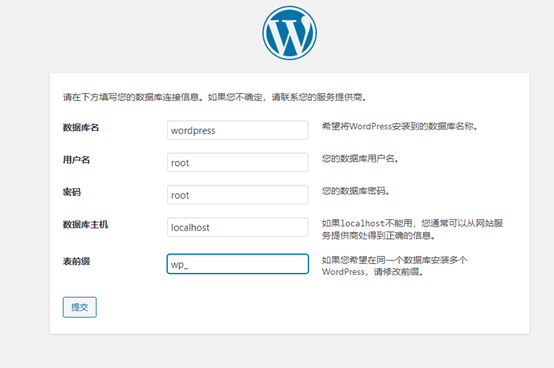The width and height of the screenshot is (554, 368).
Task: Click the 数据库主机 field label
Action: tap(86, 225)
